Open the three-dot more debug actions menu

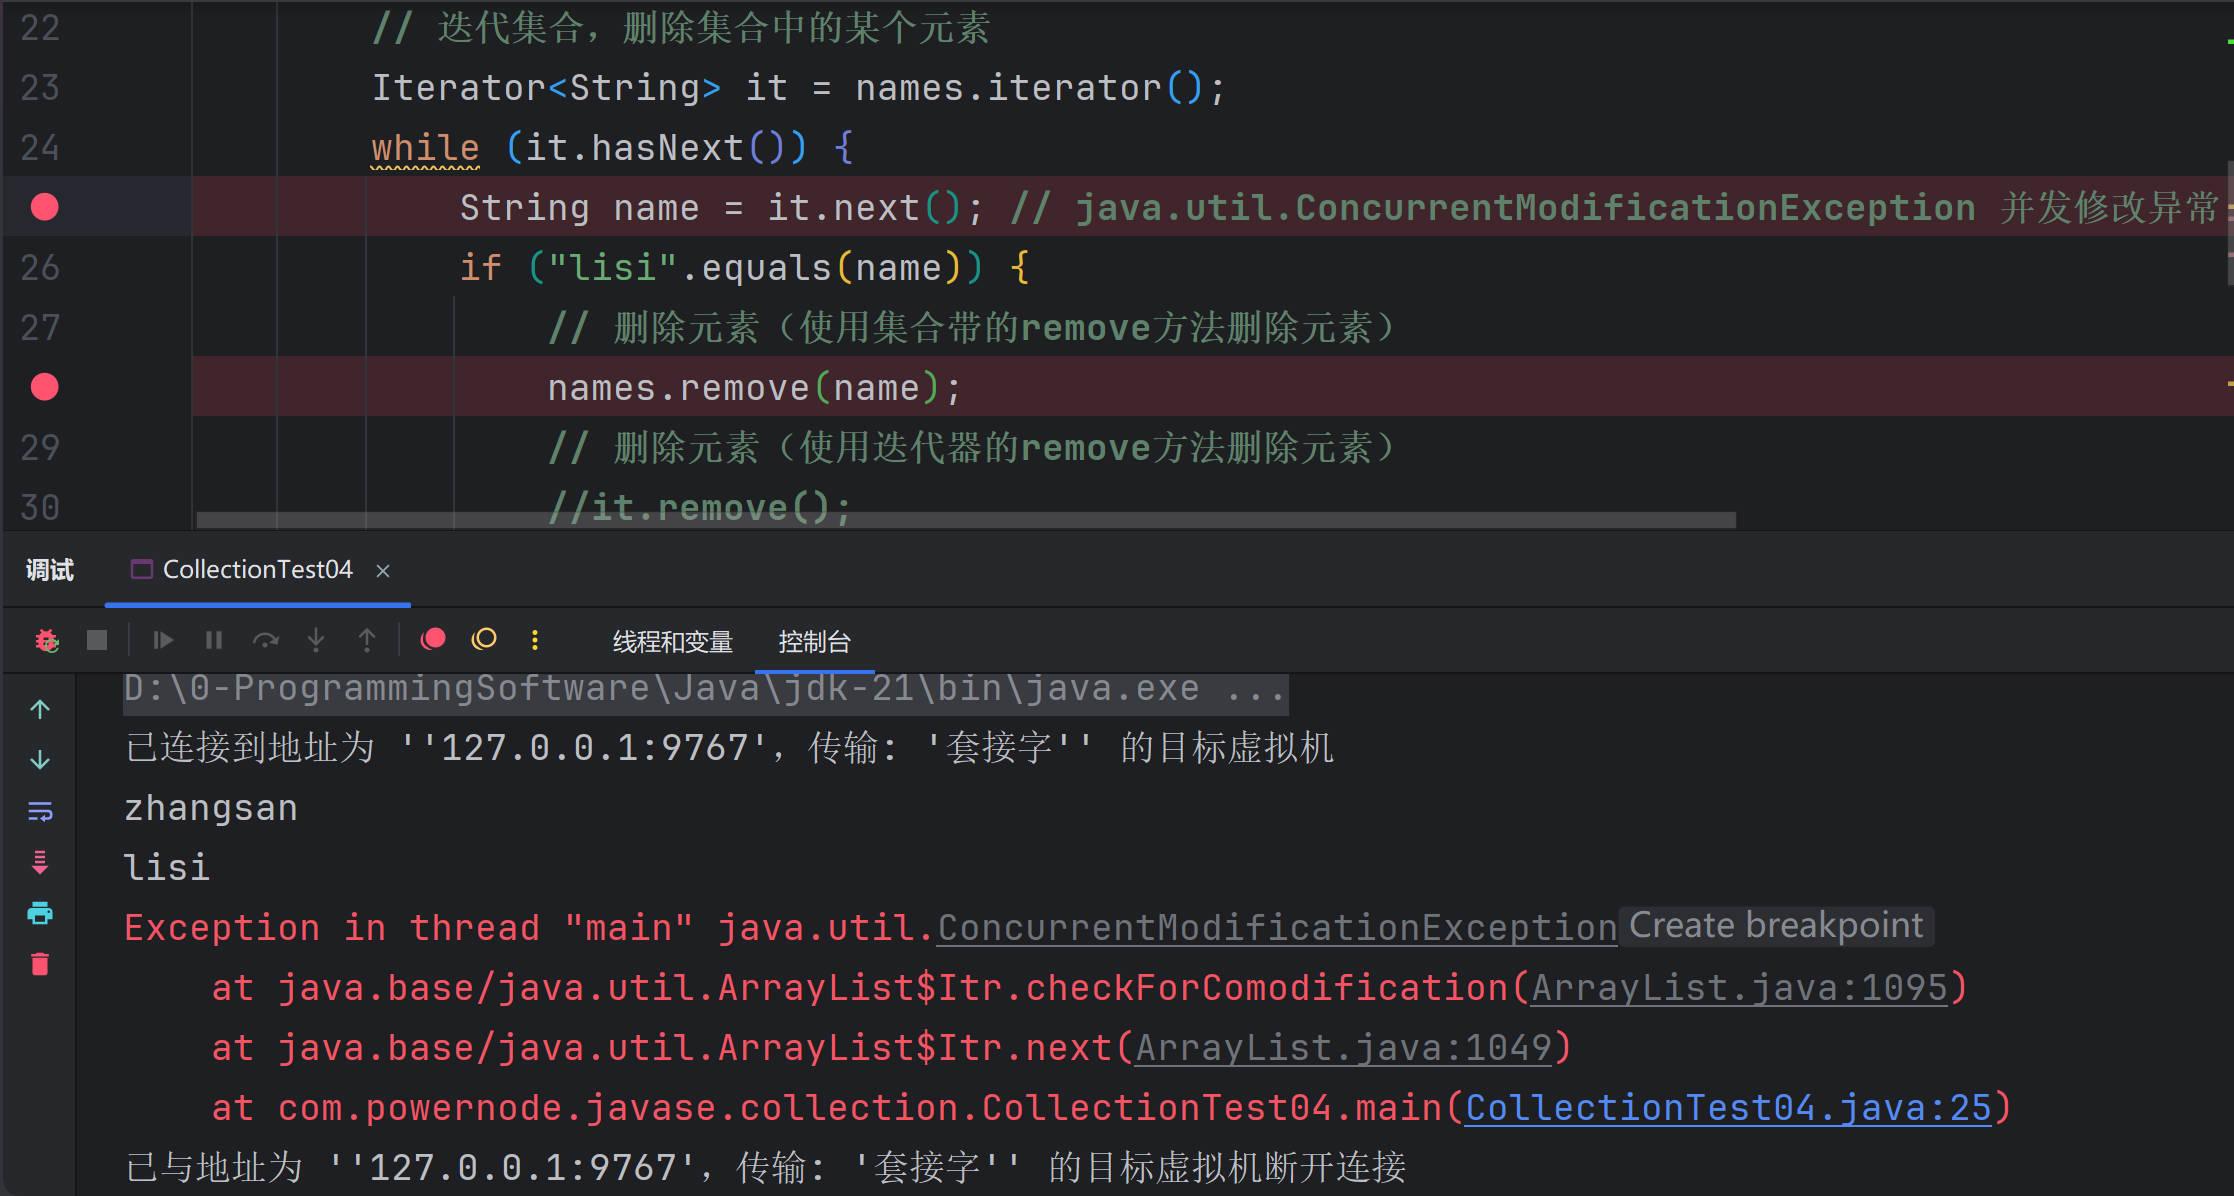click(535, 640)
